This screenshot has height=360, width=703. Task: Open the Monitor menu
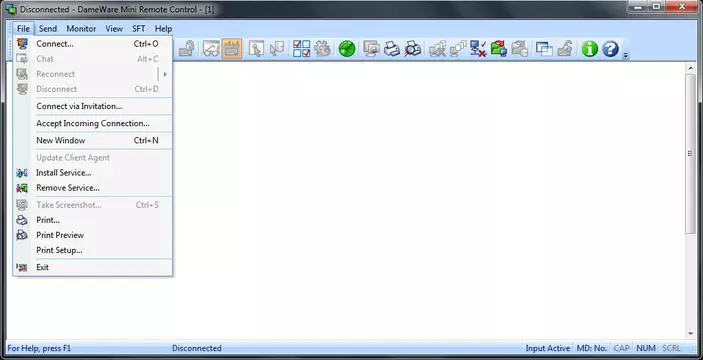(x=81, y=29)
